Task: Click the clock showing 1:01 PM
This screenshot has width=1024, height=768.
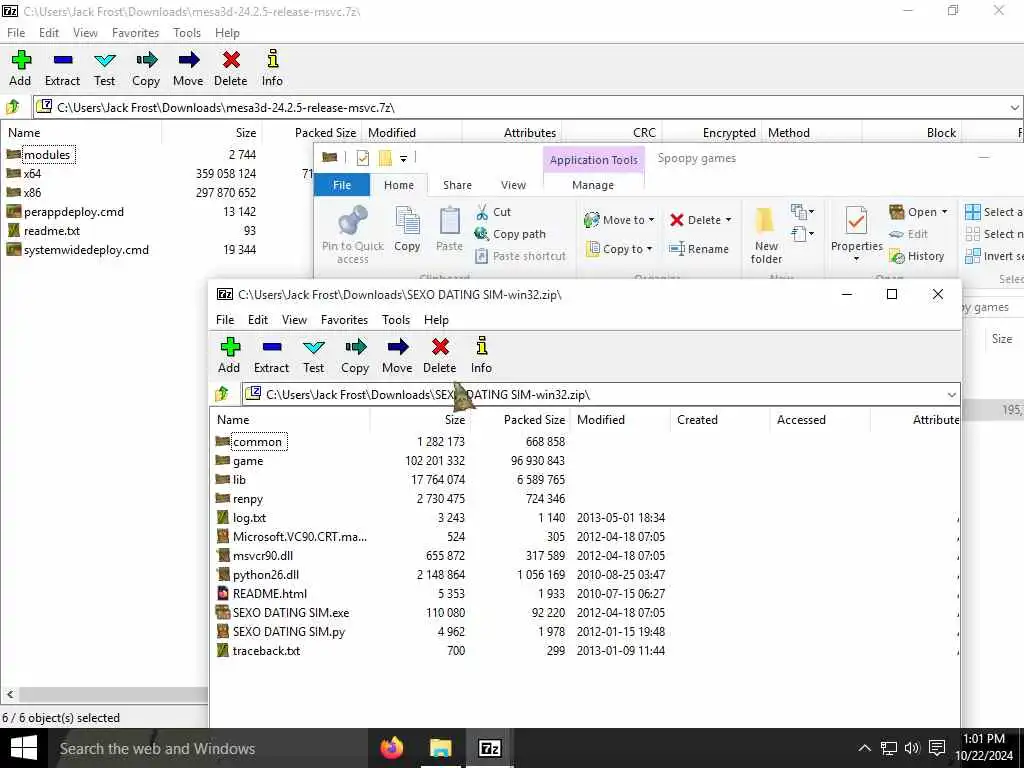Action: click(x=984, y=739)
